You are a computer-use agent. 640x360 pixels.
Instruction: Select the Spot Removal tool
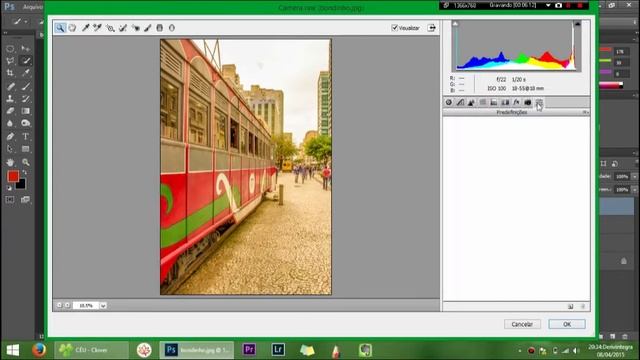(x=123, y=28)
